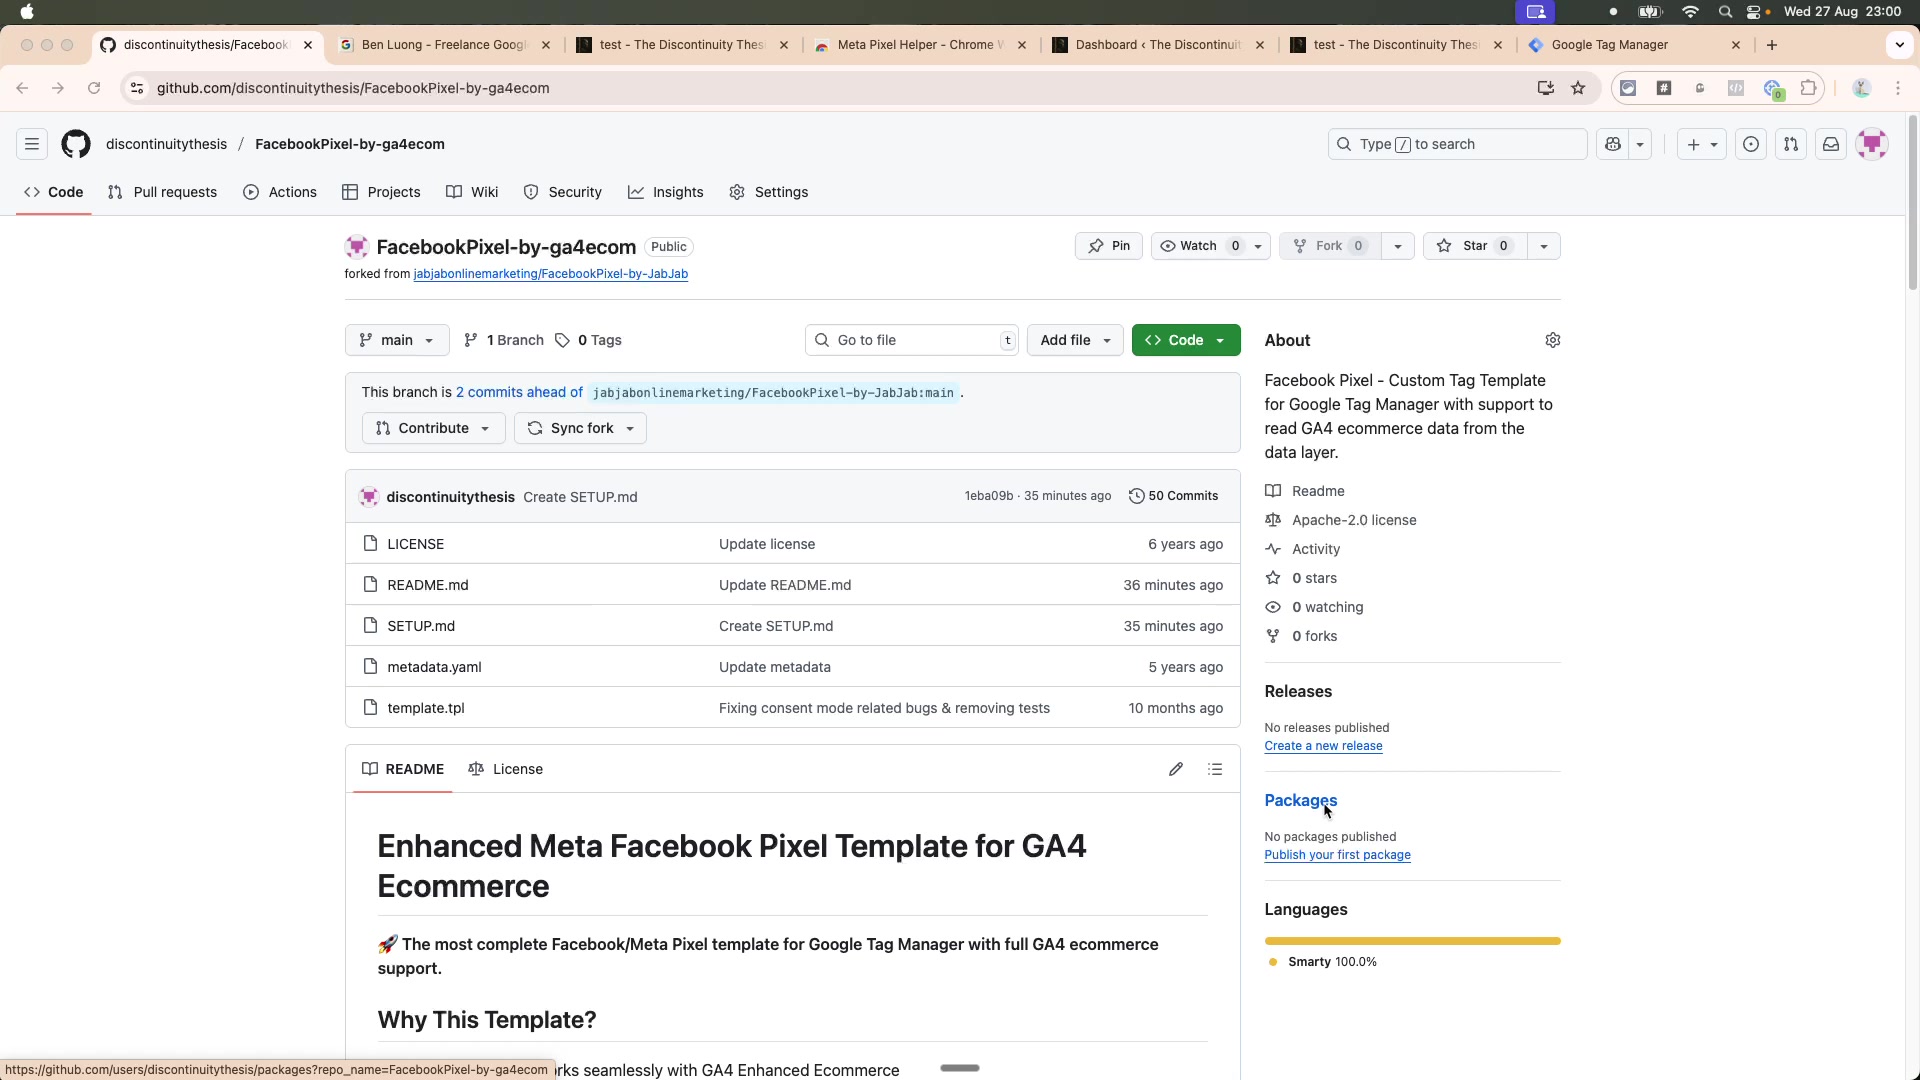Open notifications inbox icon
The image size is (1920, 1080).
coord(1830,144)
